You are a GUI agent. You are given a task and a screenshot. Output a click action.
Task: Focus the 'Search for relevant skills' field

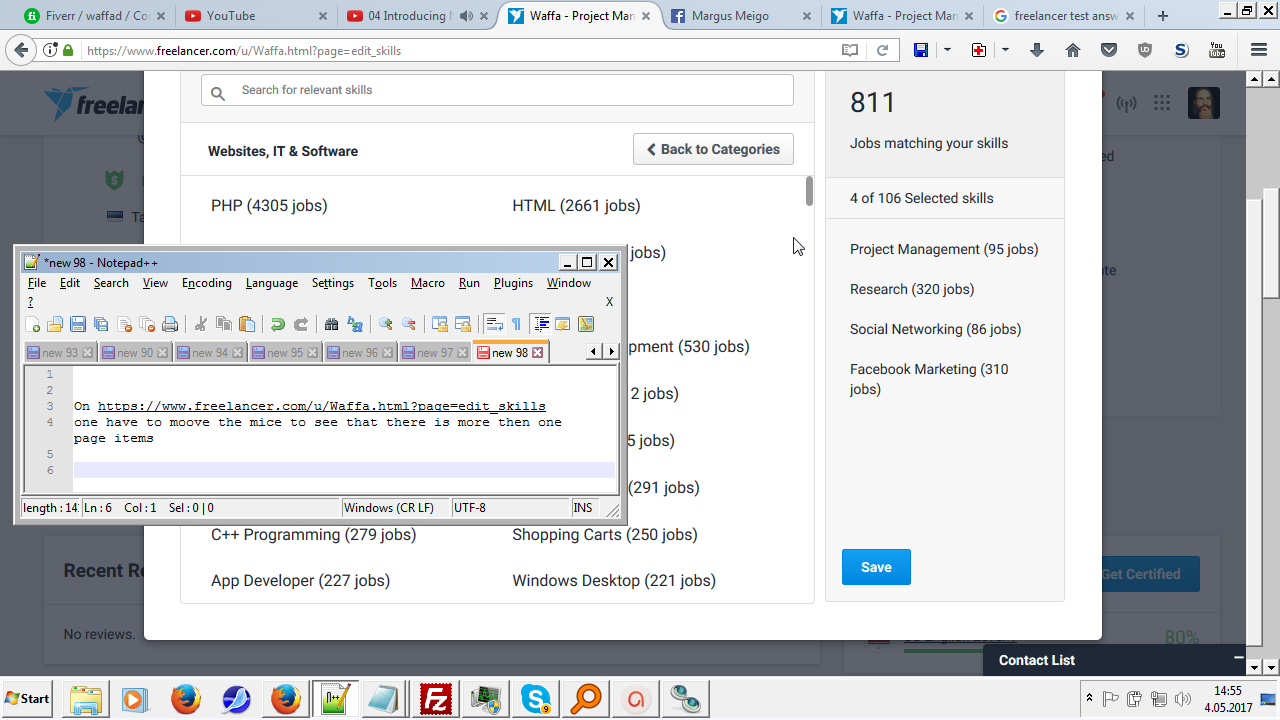[497, 90]
